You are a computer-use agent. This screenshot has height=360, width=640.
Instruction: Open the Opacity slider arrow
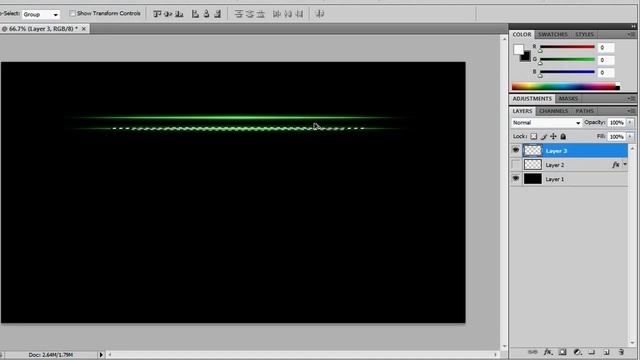(630, 122)
